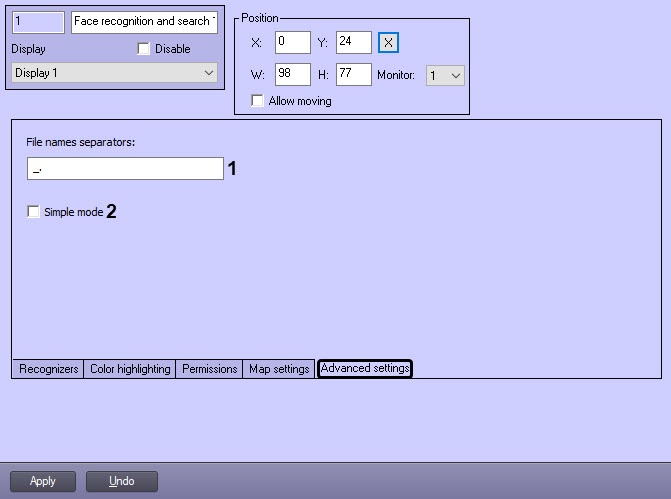Click the object ID number field
671x499 pixels.
coord(38,21)
